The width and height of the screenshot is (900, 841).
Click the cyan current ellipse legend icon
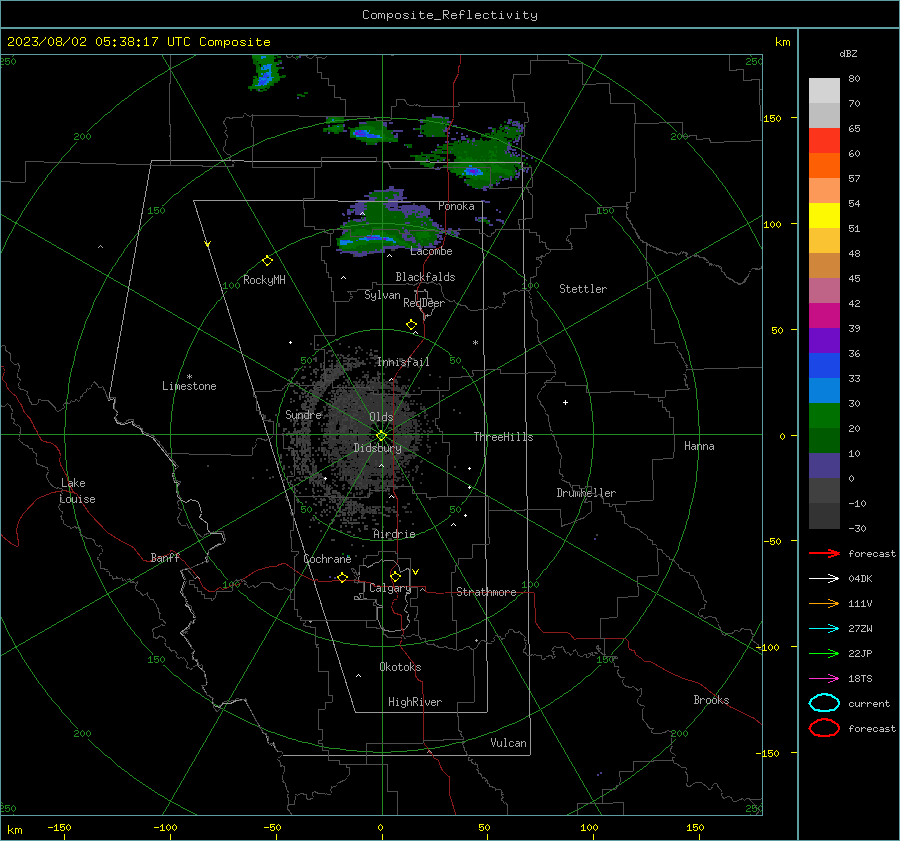(x=824, y=703)
